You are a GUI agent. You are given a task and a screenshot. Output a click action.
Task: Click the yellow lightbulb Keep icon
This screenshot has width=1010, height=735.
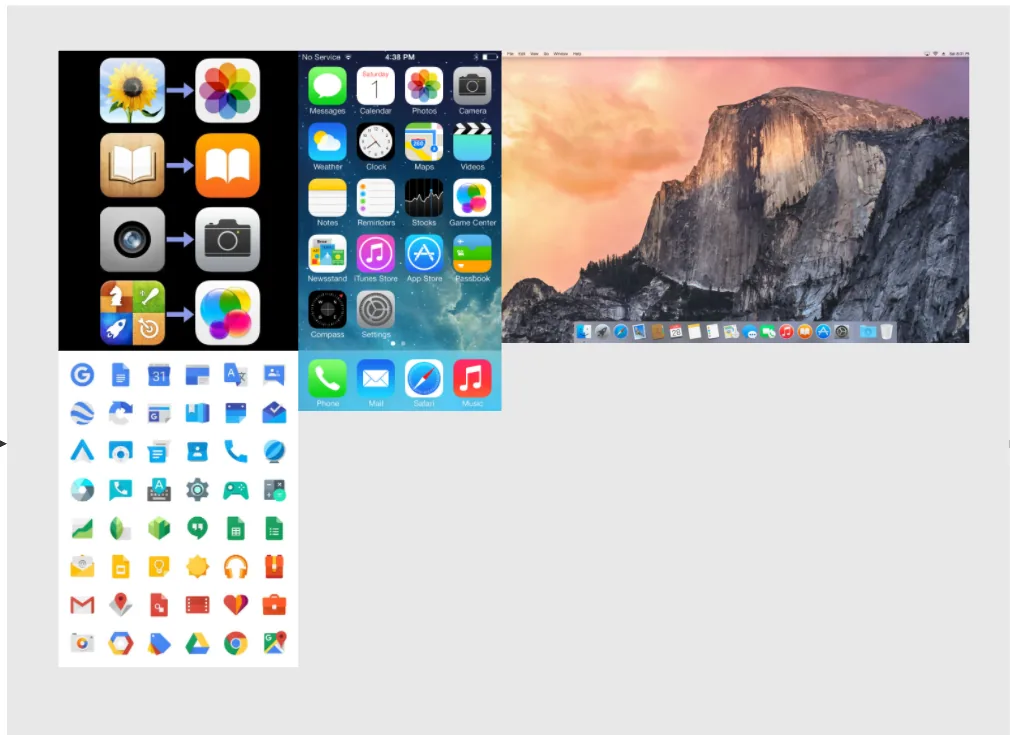click(158, 567)
